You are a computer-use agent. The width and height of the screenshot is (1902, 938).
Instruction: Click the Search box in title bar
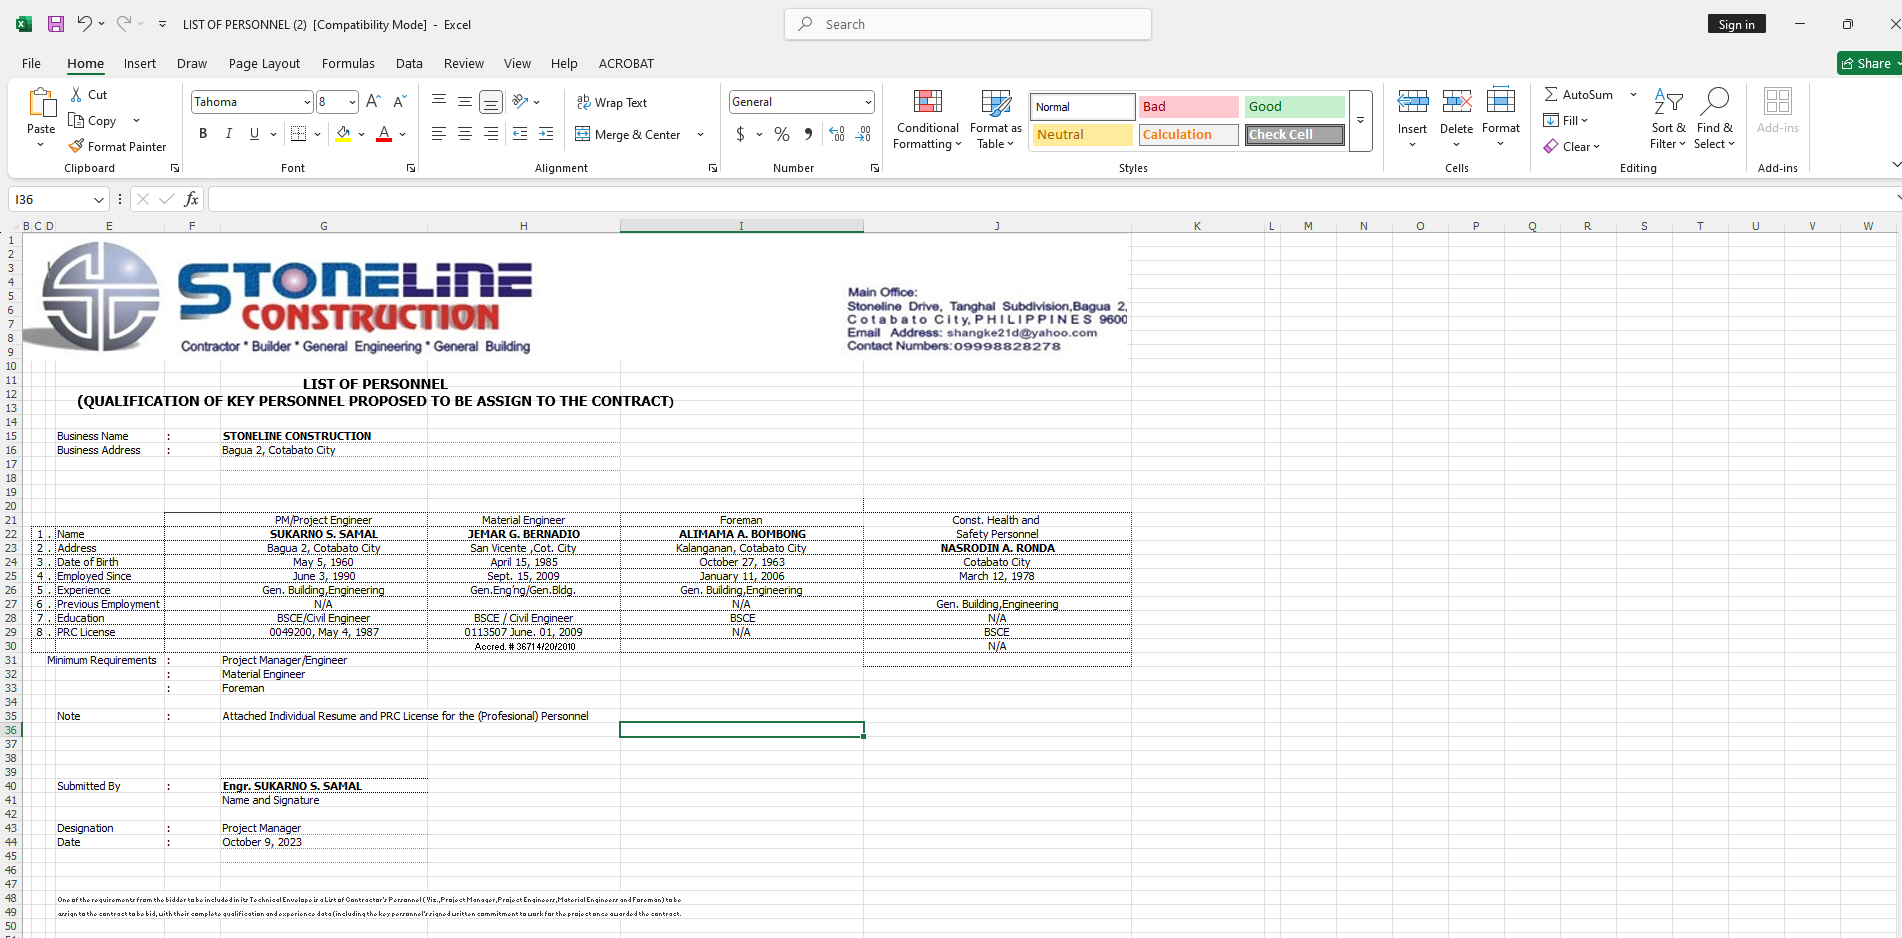tap(968, 24)
